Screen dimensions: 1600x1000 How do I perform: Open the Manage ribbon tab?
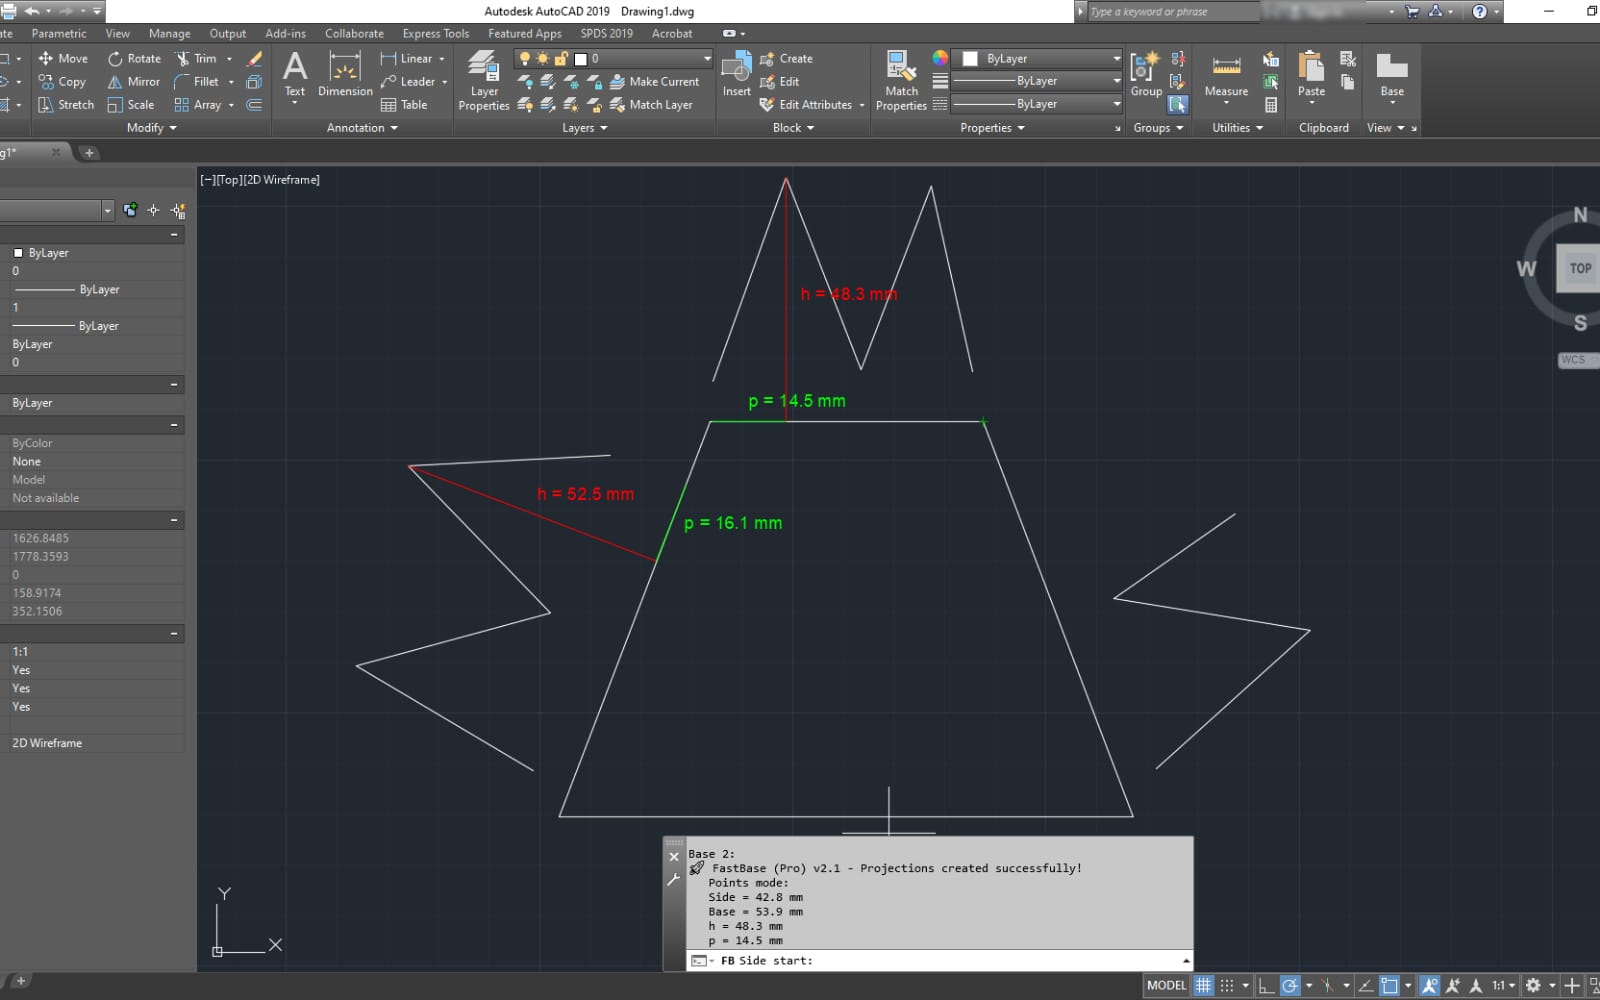click(169, 33)
